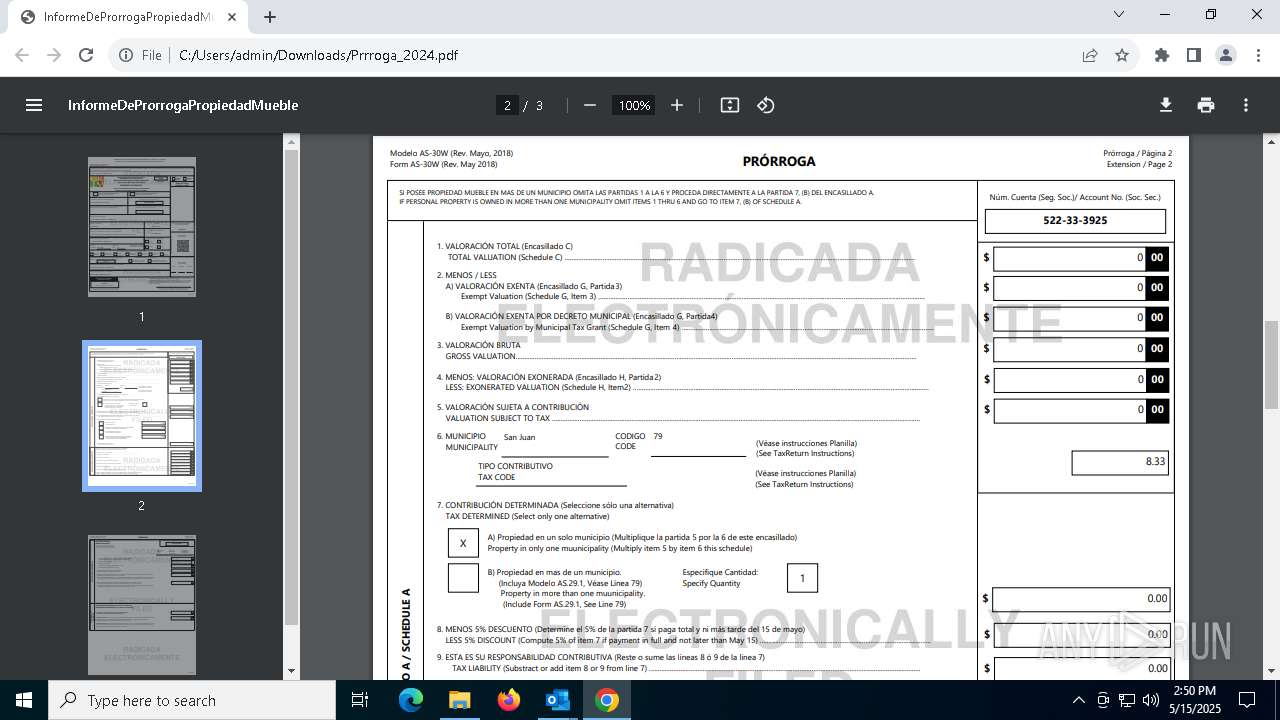This screenshot has width=1280, height=720.
Task: Click the address bar URL
Action: tap(318, 55)
